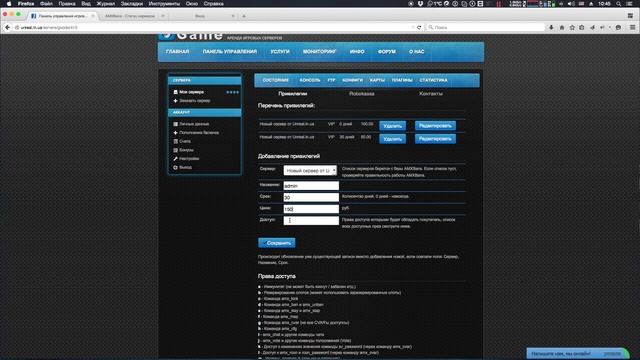This screenshot has height=360, width=640.
Task: Click the 'Выход' logout icon
Action: tap(176, 167)
